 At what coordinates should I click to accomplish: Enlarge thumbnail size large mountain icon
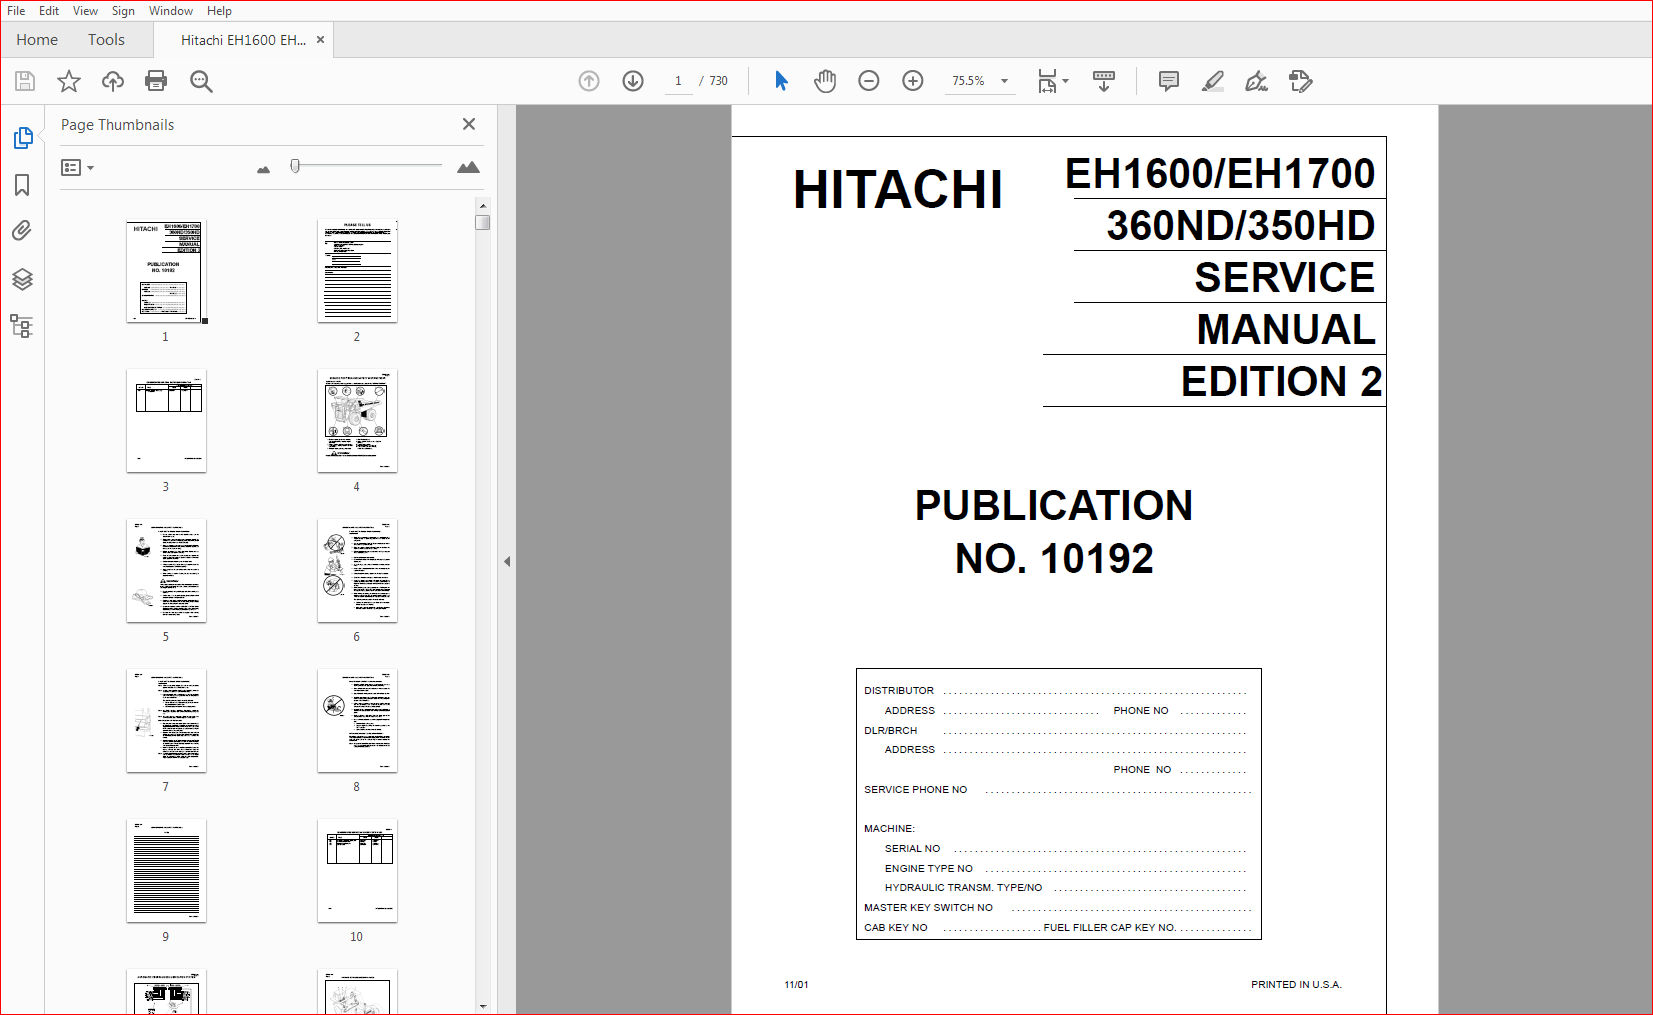point(468,167)
